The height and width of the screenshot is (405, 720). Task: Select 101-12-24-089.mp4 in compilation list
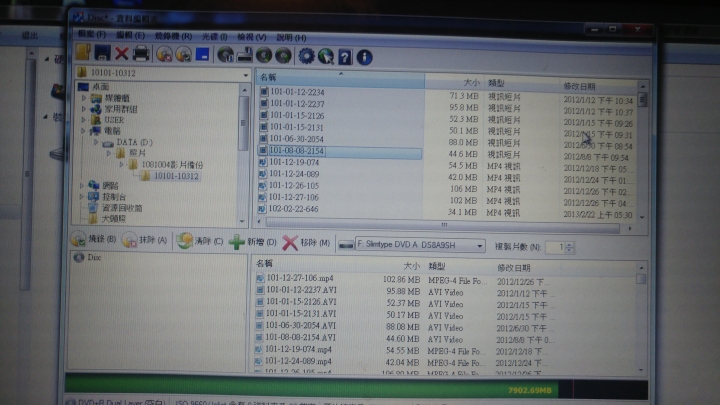[x=298, y=361]
